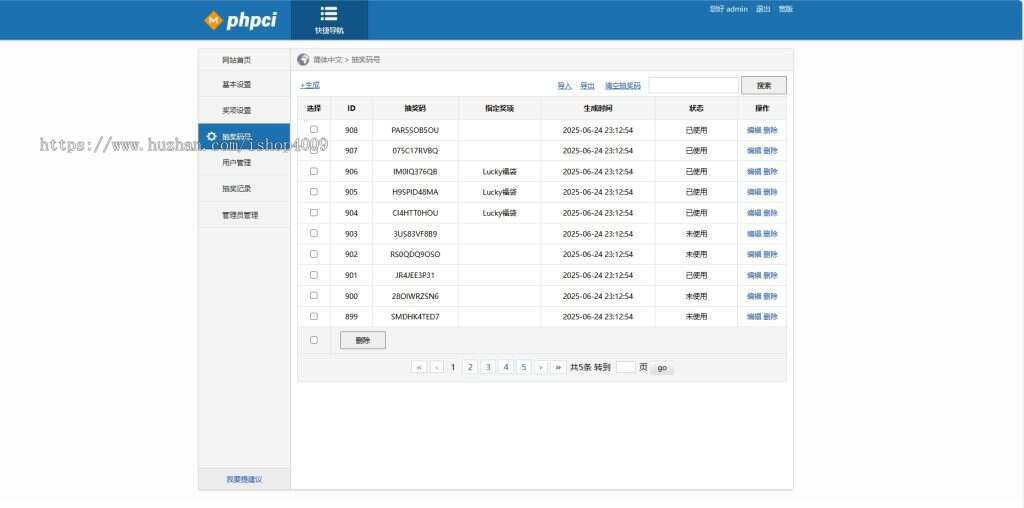Click 编辑 for row 908
The image size is (1024, 508).
[754, 130]
